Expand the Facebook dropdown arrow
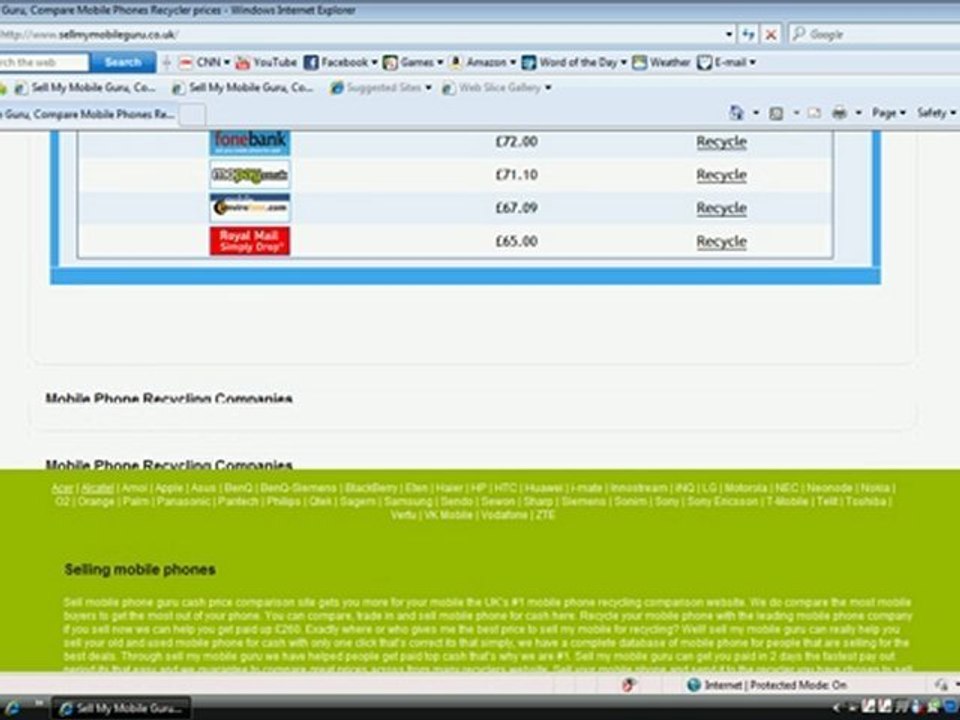This screenshot has height=720, width=960. 374,62
